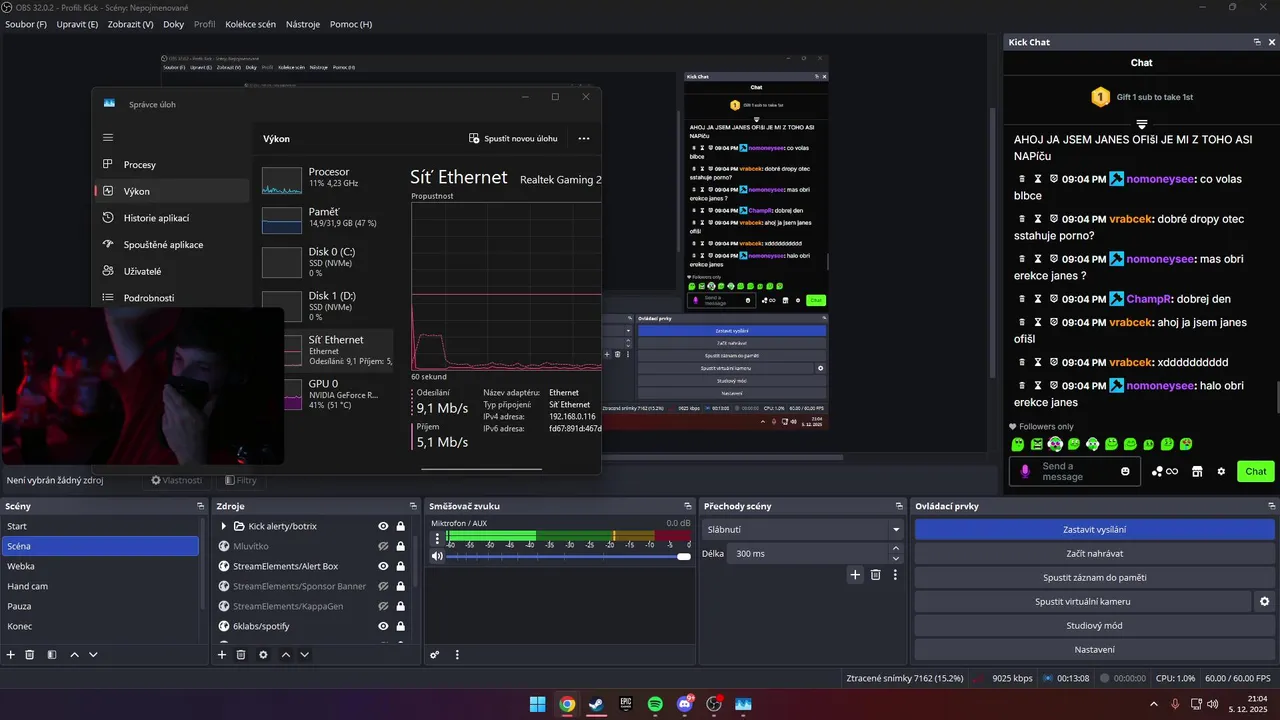Open audio mixer menu dots at bottom
Image resolution: width=1280 pixels, height=720 pixels.
(x=457, y=654)
